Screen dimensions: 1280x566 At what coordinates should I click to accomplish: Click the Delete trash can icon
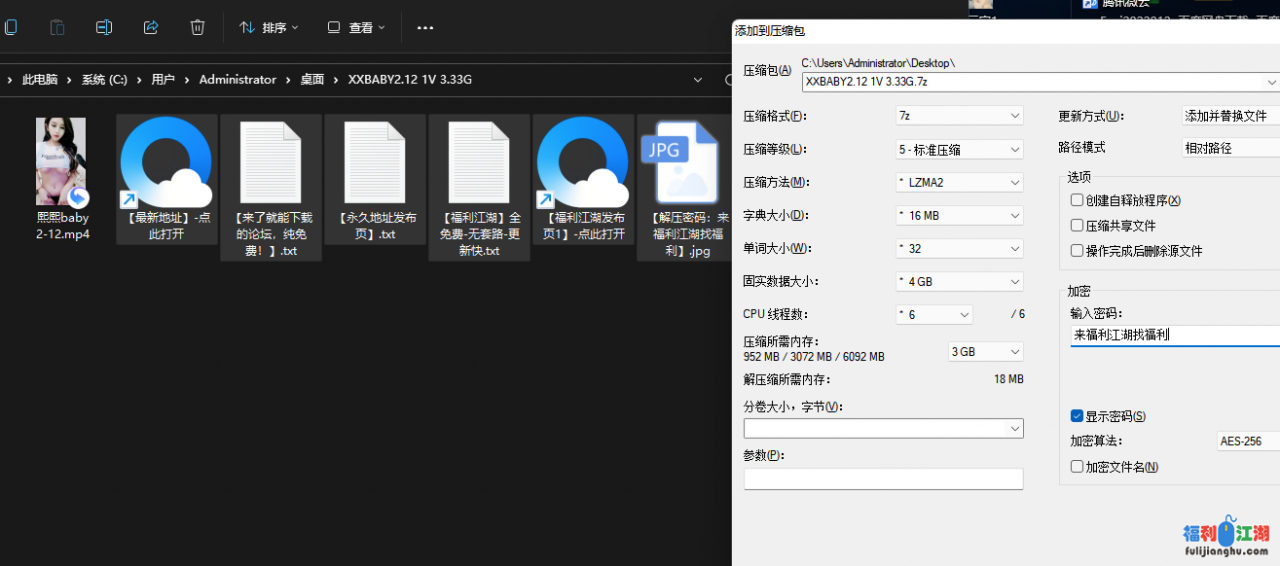198,28
